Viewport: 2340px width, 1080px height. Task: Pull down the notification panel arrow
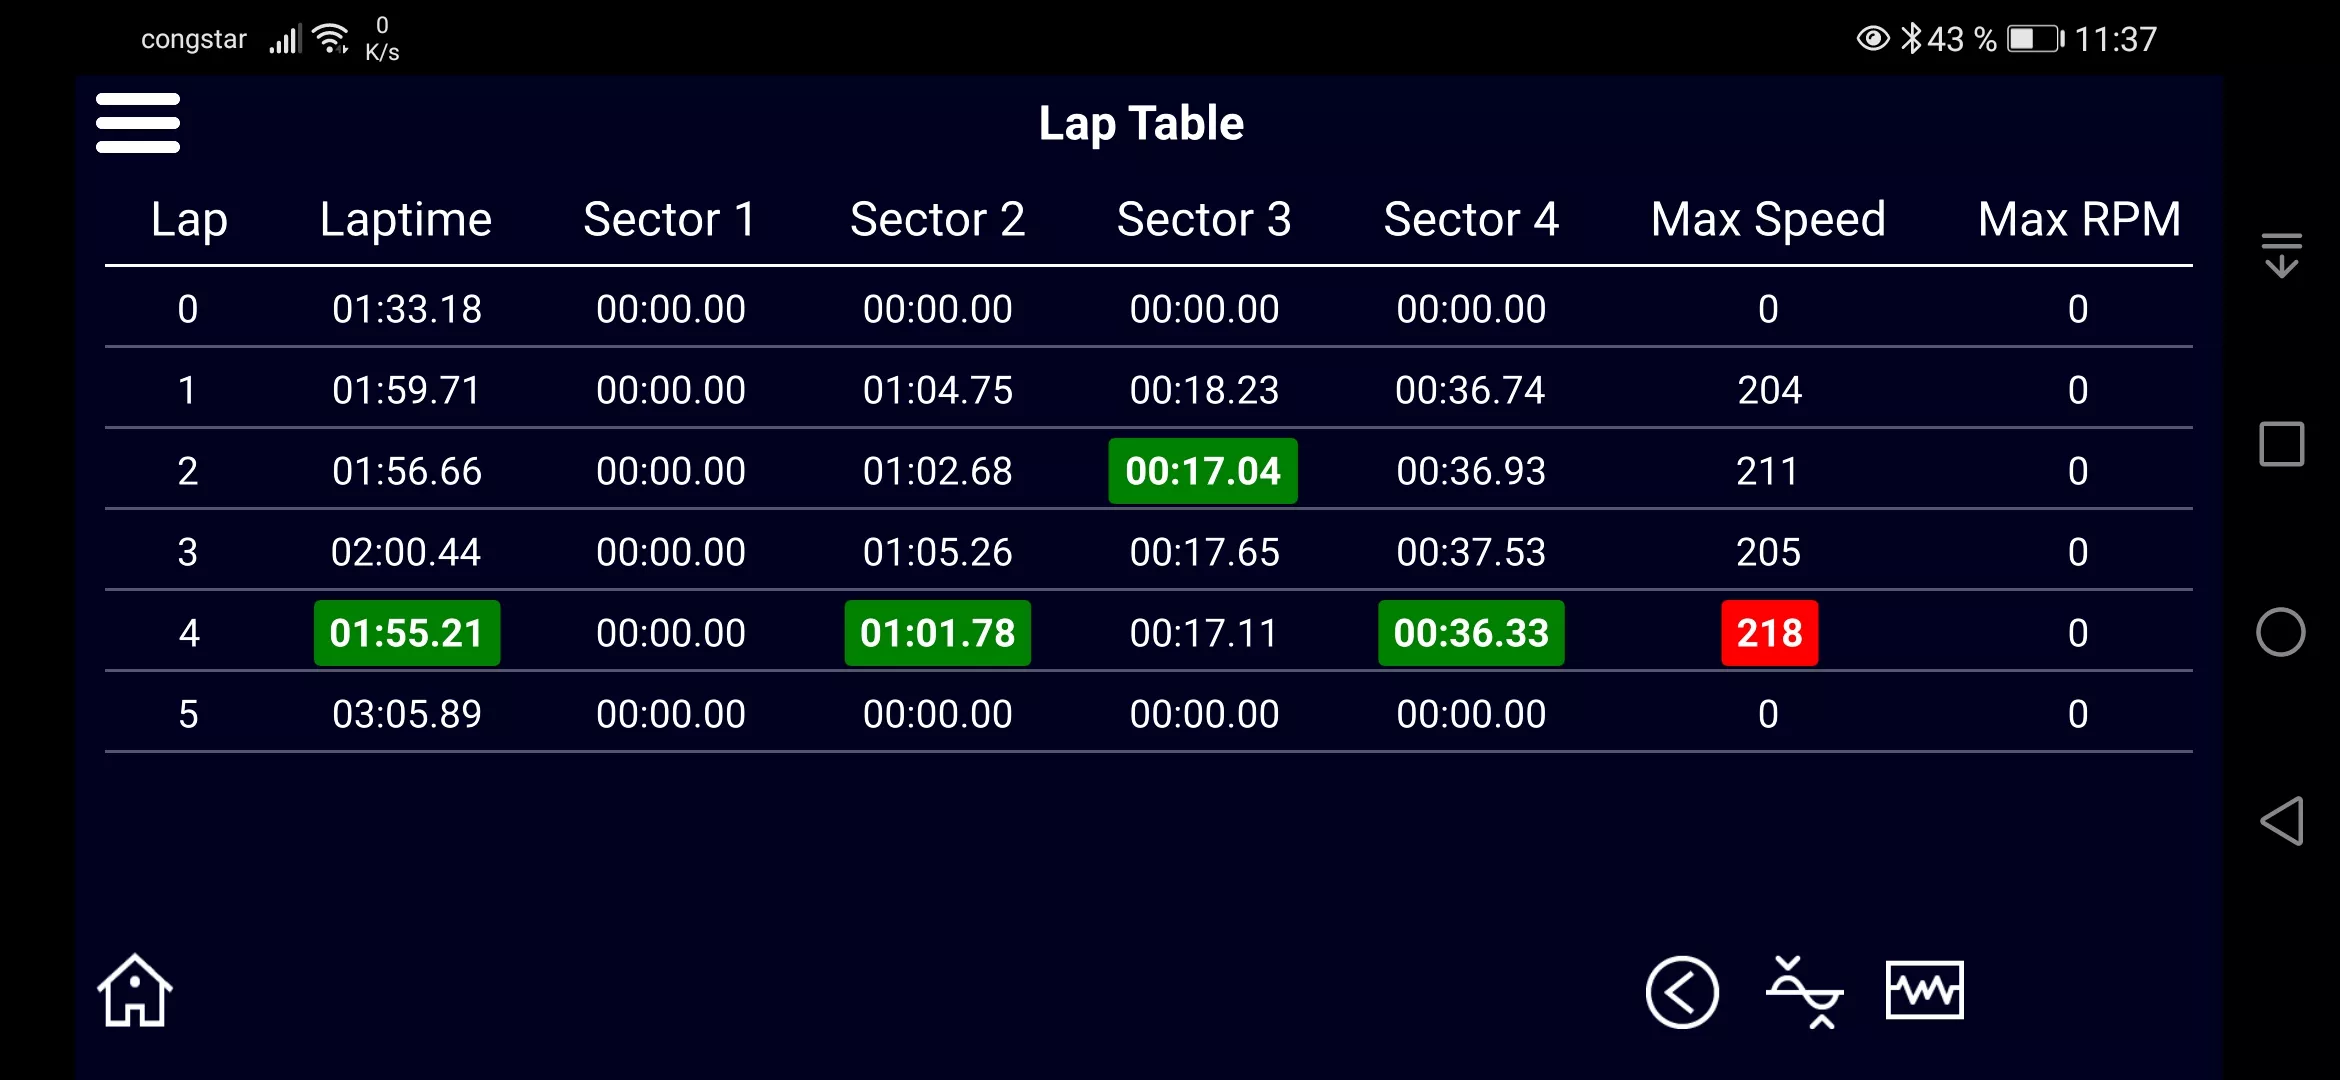pos(2281,255)
